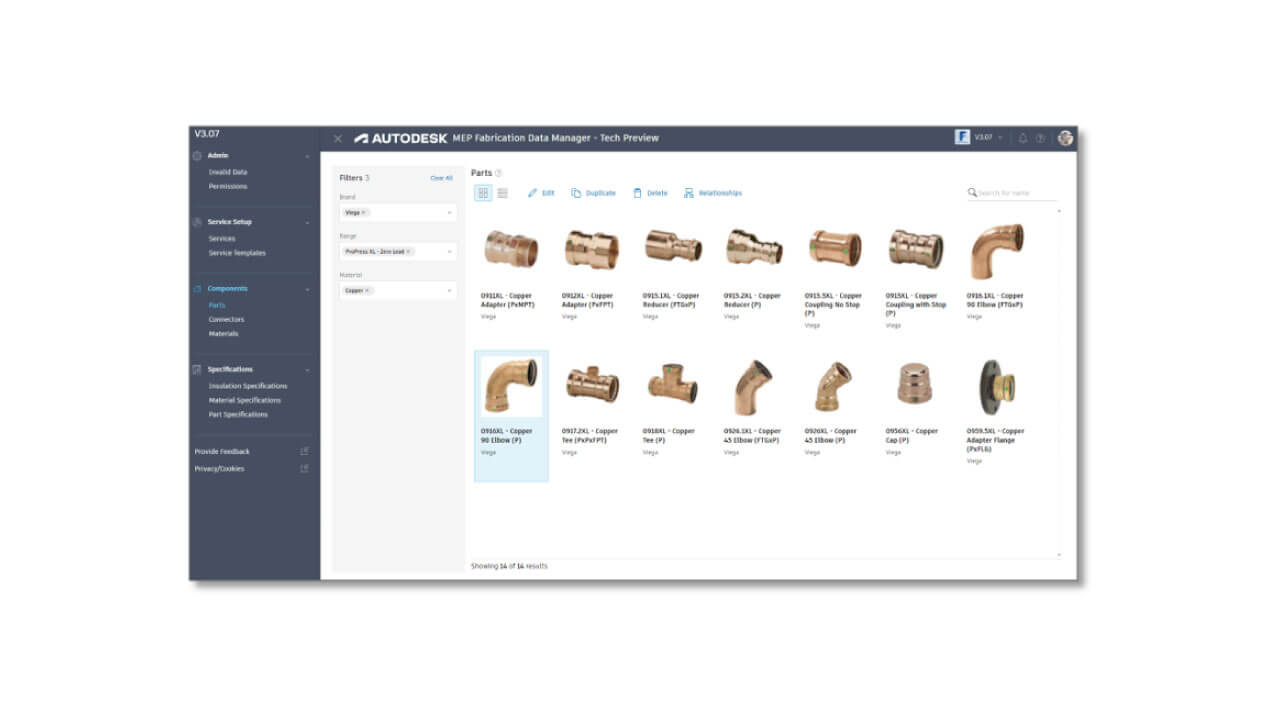1280x720 pixels.
Task: Collapse the Admin section chevron
Action: [308, 156]
